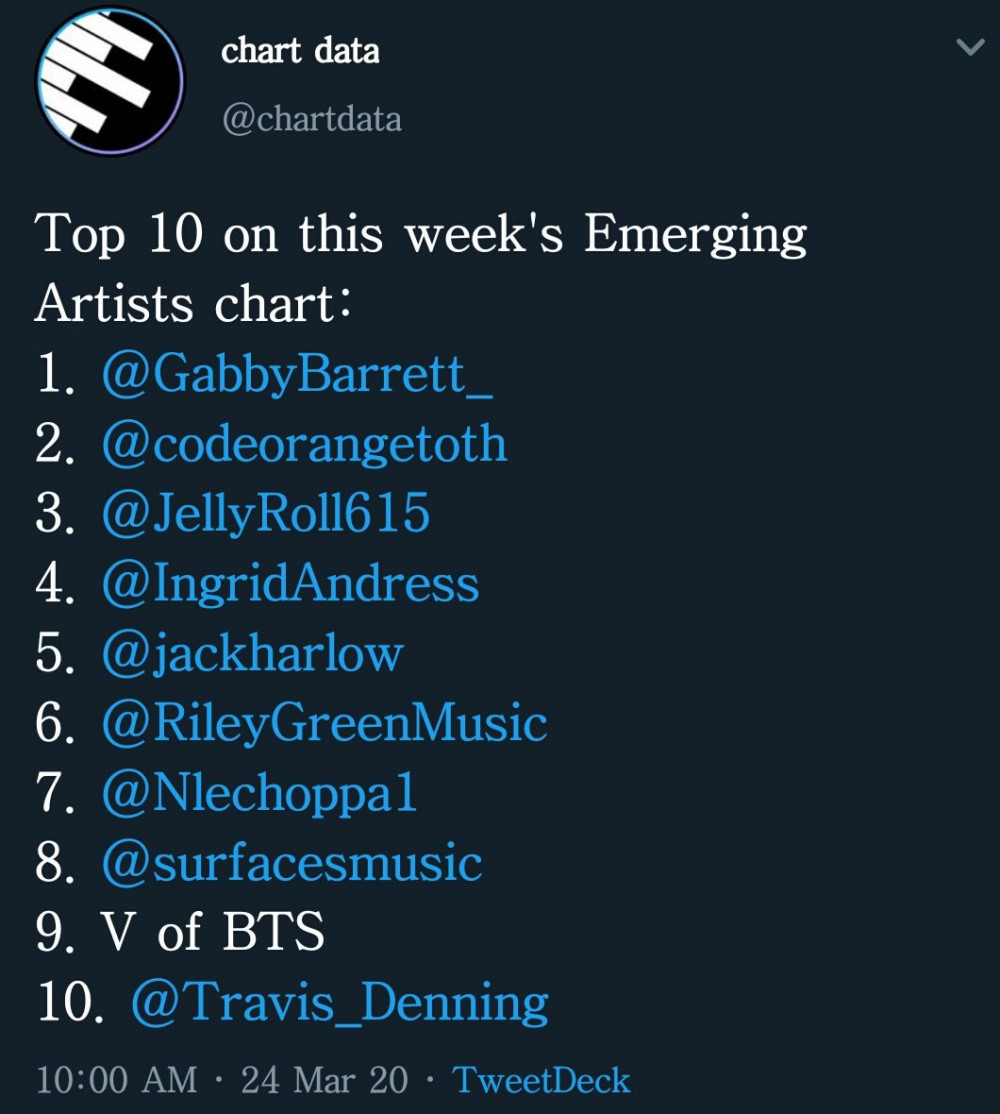The height and width of the screenshot is (1114, 1000).
Task: Select the "Artists chart:" text line
Action: click(192, 304)
